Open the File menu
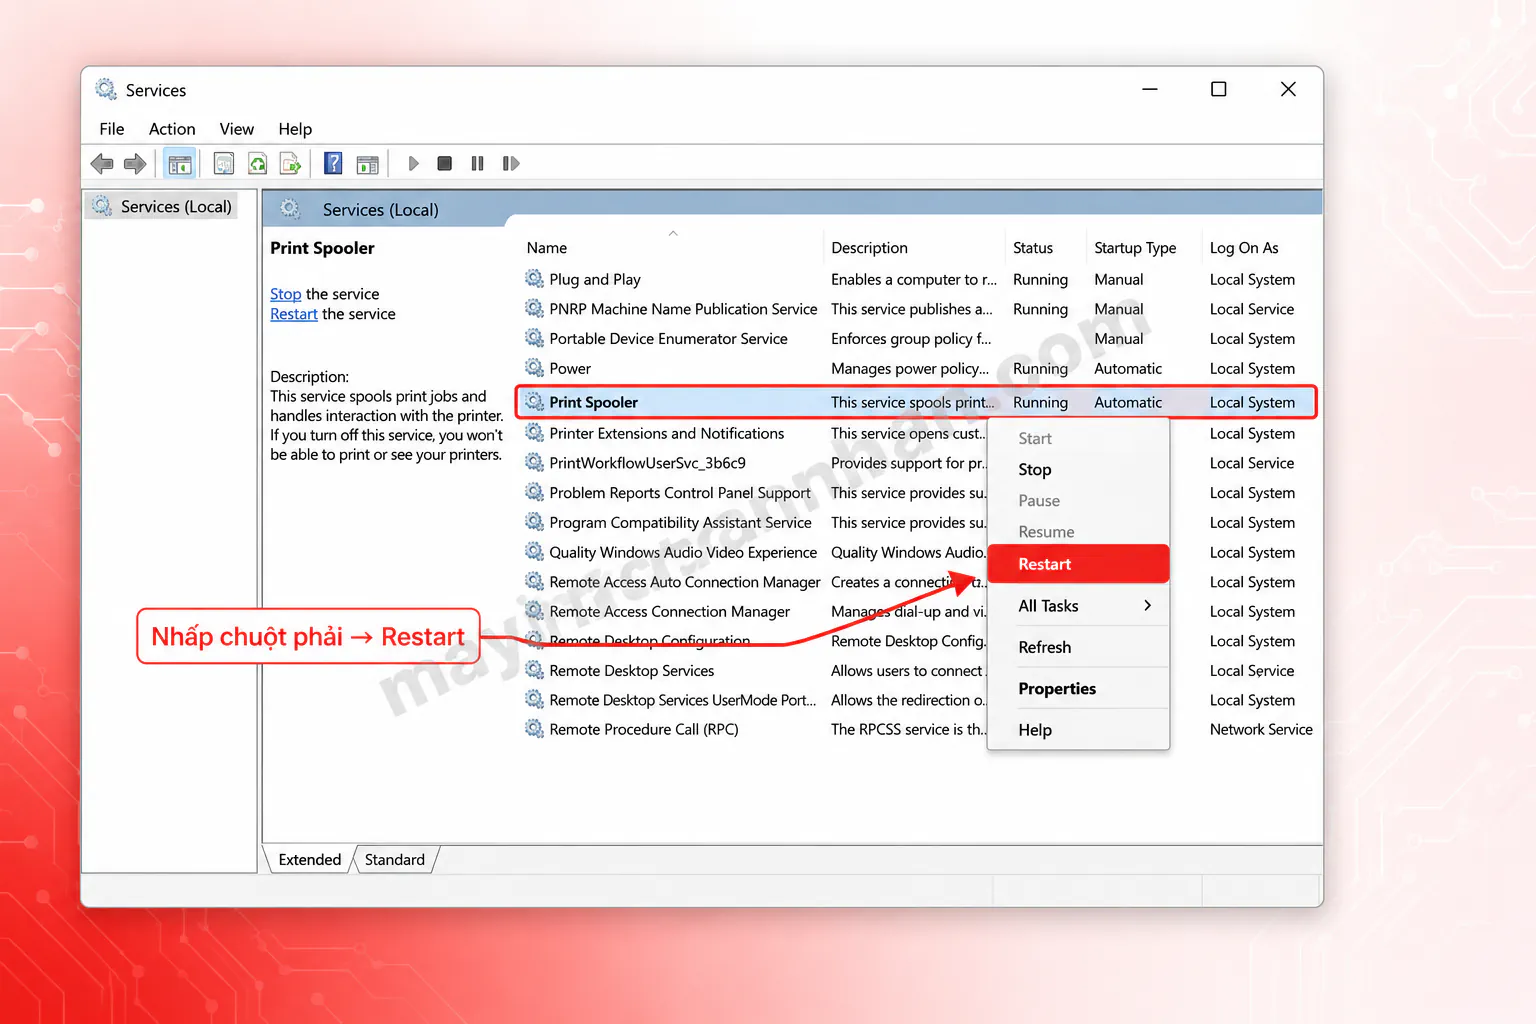The image size is (1536, 1024). pyautogui.click(x=112, y=129)
